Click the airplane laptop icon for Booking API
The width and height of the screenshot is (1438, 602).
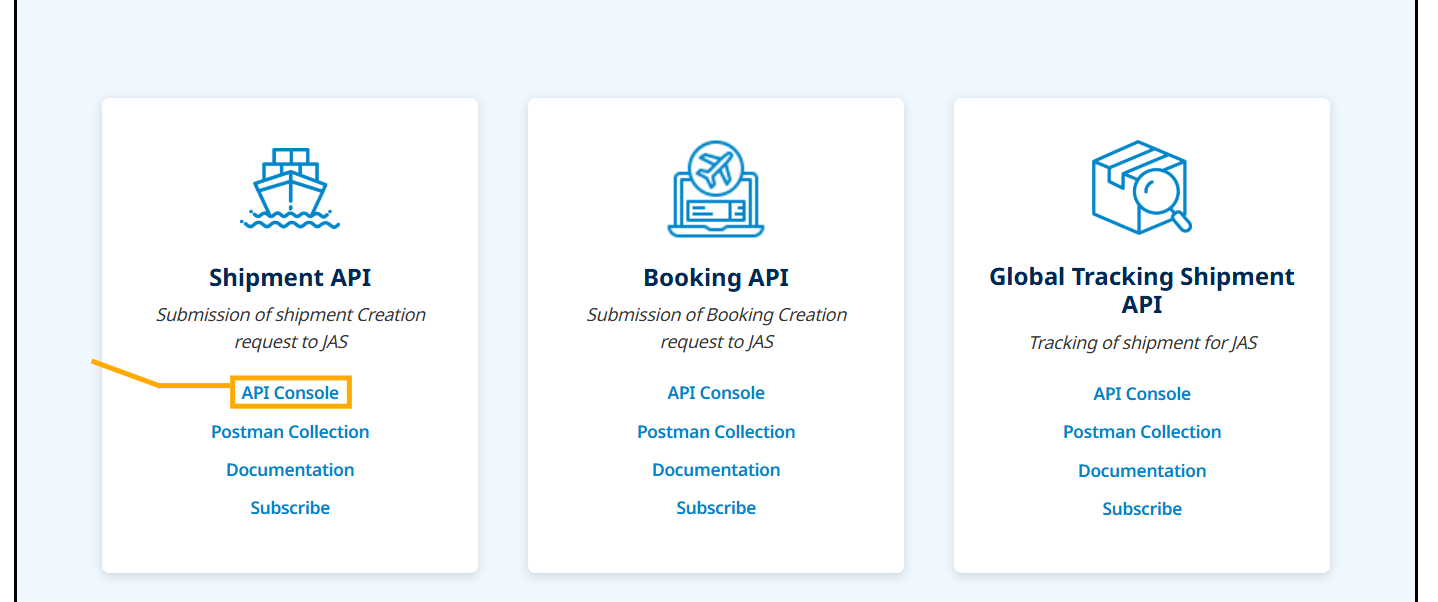tap(716, 189)
